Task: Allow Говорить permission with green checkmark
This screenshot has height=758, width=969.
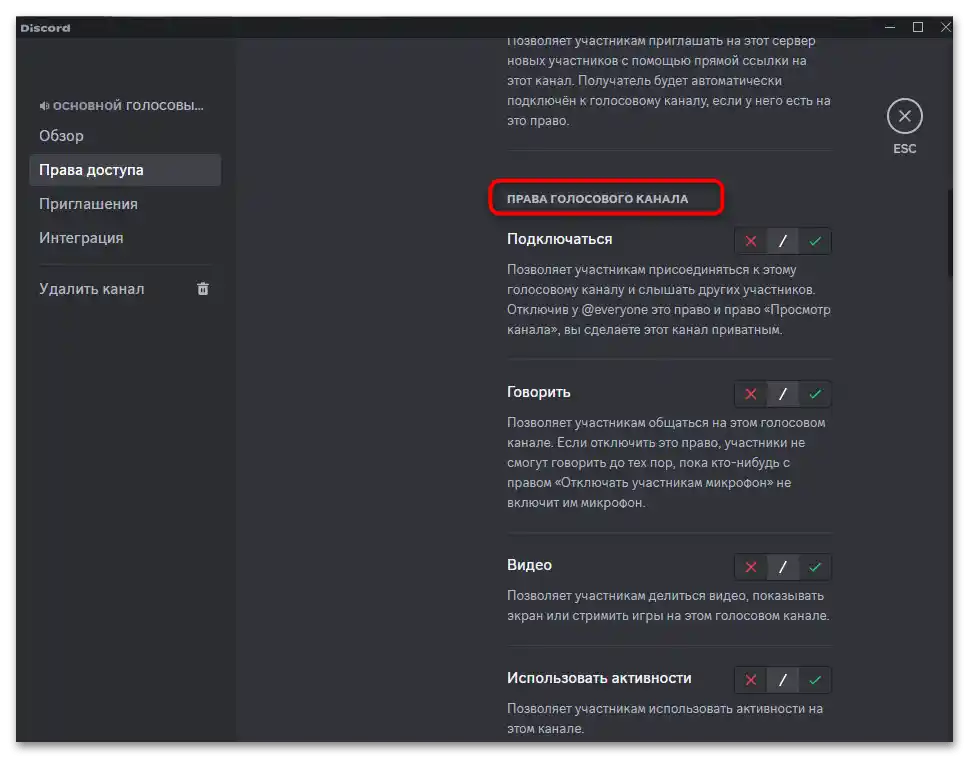Action: pyautogui.click(x=815, y=394)
